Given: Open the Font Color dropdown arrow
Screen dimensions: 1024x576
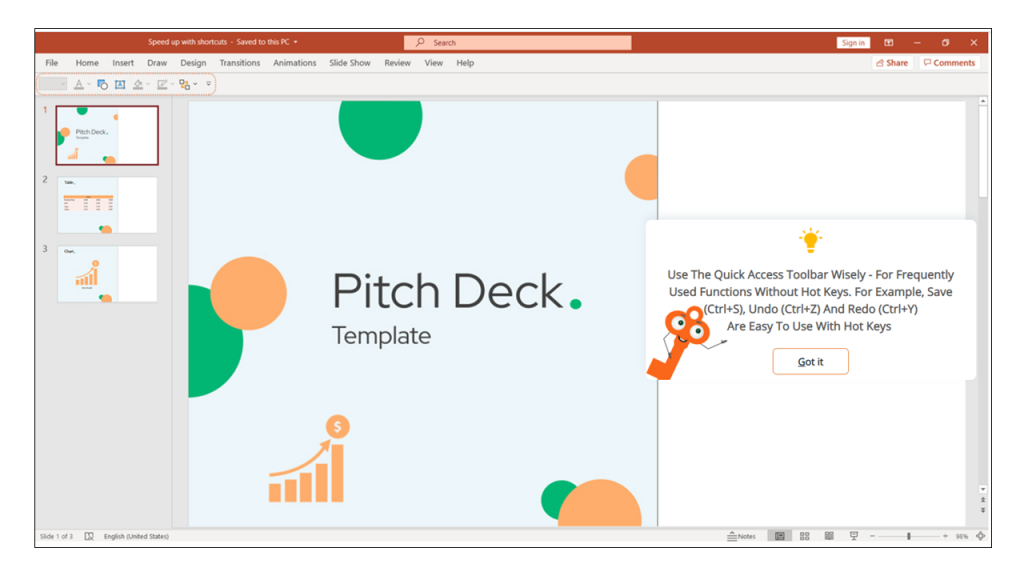Looking at the screenshot, I should (x=89, y=84).
